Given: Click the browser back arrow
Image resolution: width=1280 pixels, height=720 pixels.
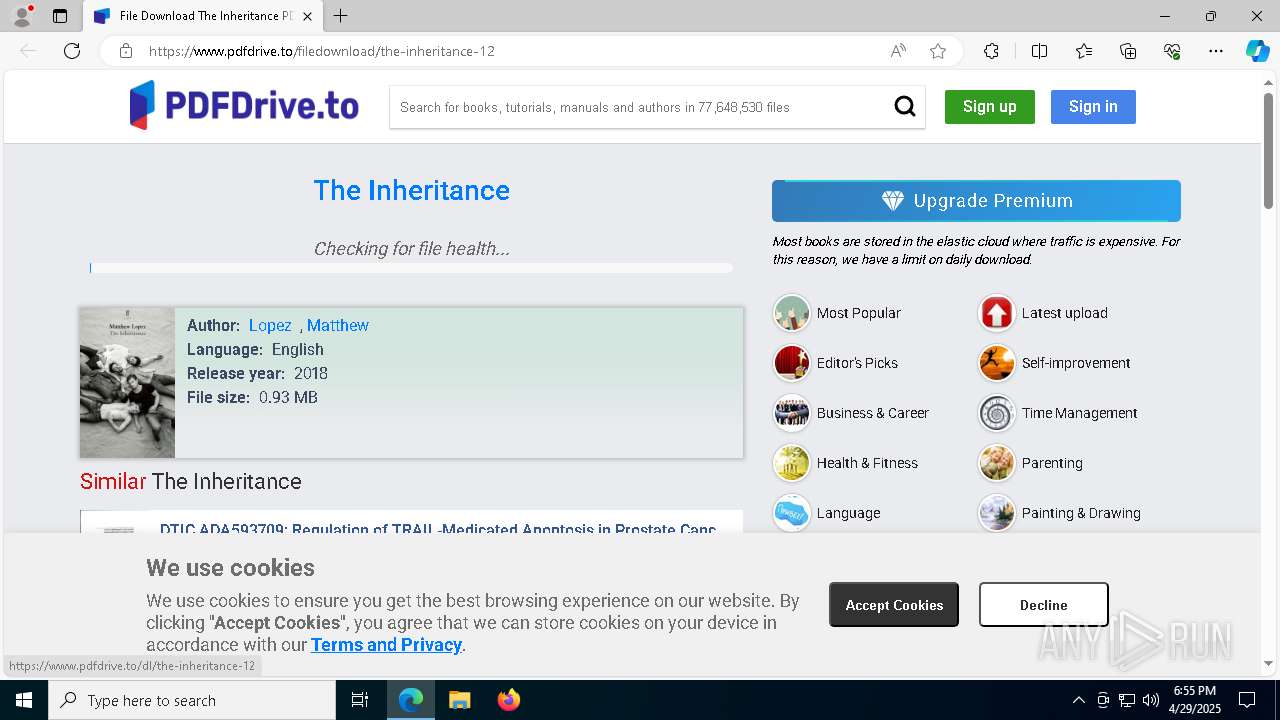Looking at the screenshot, I should (x=28, y=51).
